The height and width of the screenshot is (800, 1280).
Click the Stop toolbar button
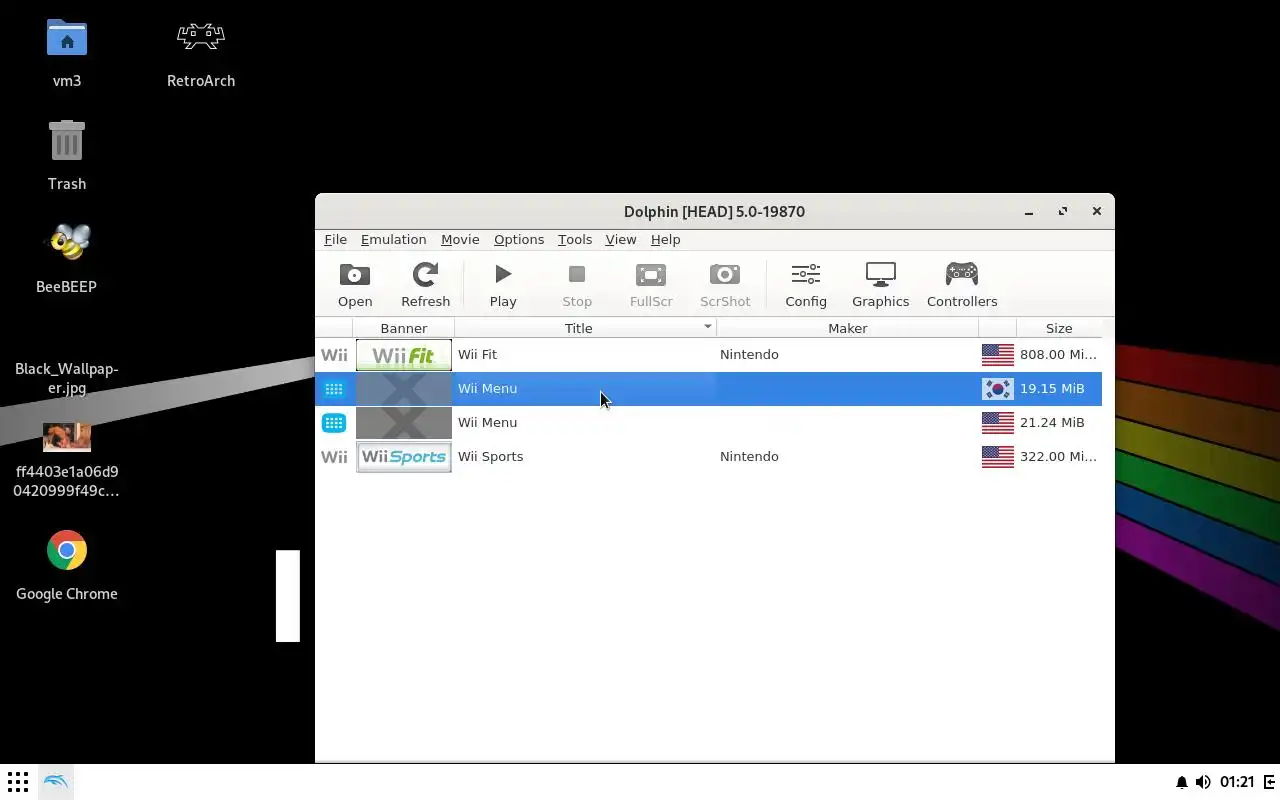577,285
